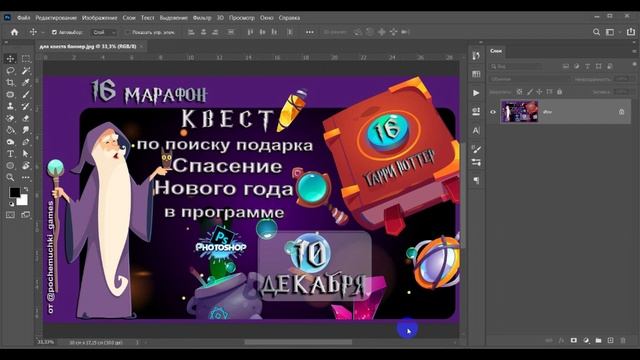Select the Smudge tool

click(x=26, y=130)
